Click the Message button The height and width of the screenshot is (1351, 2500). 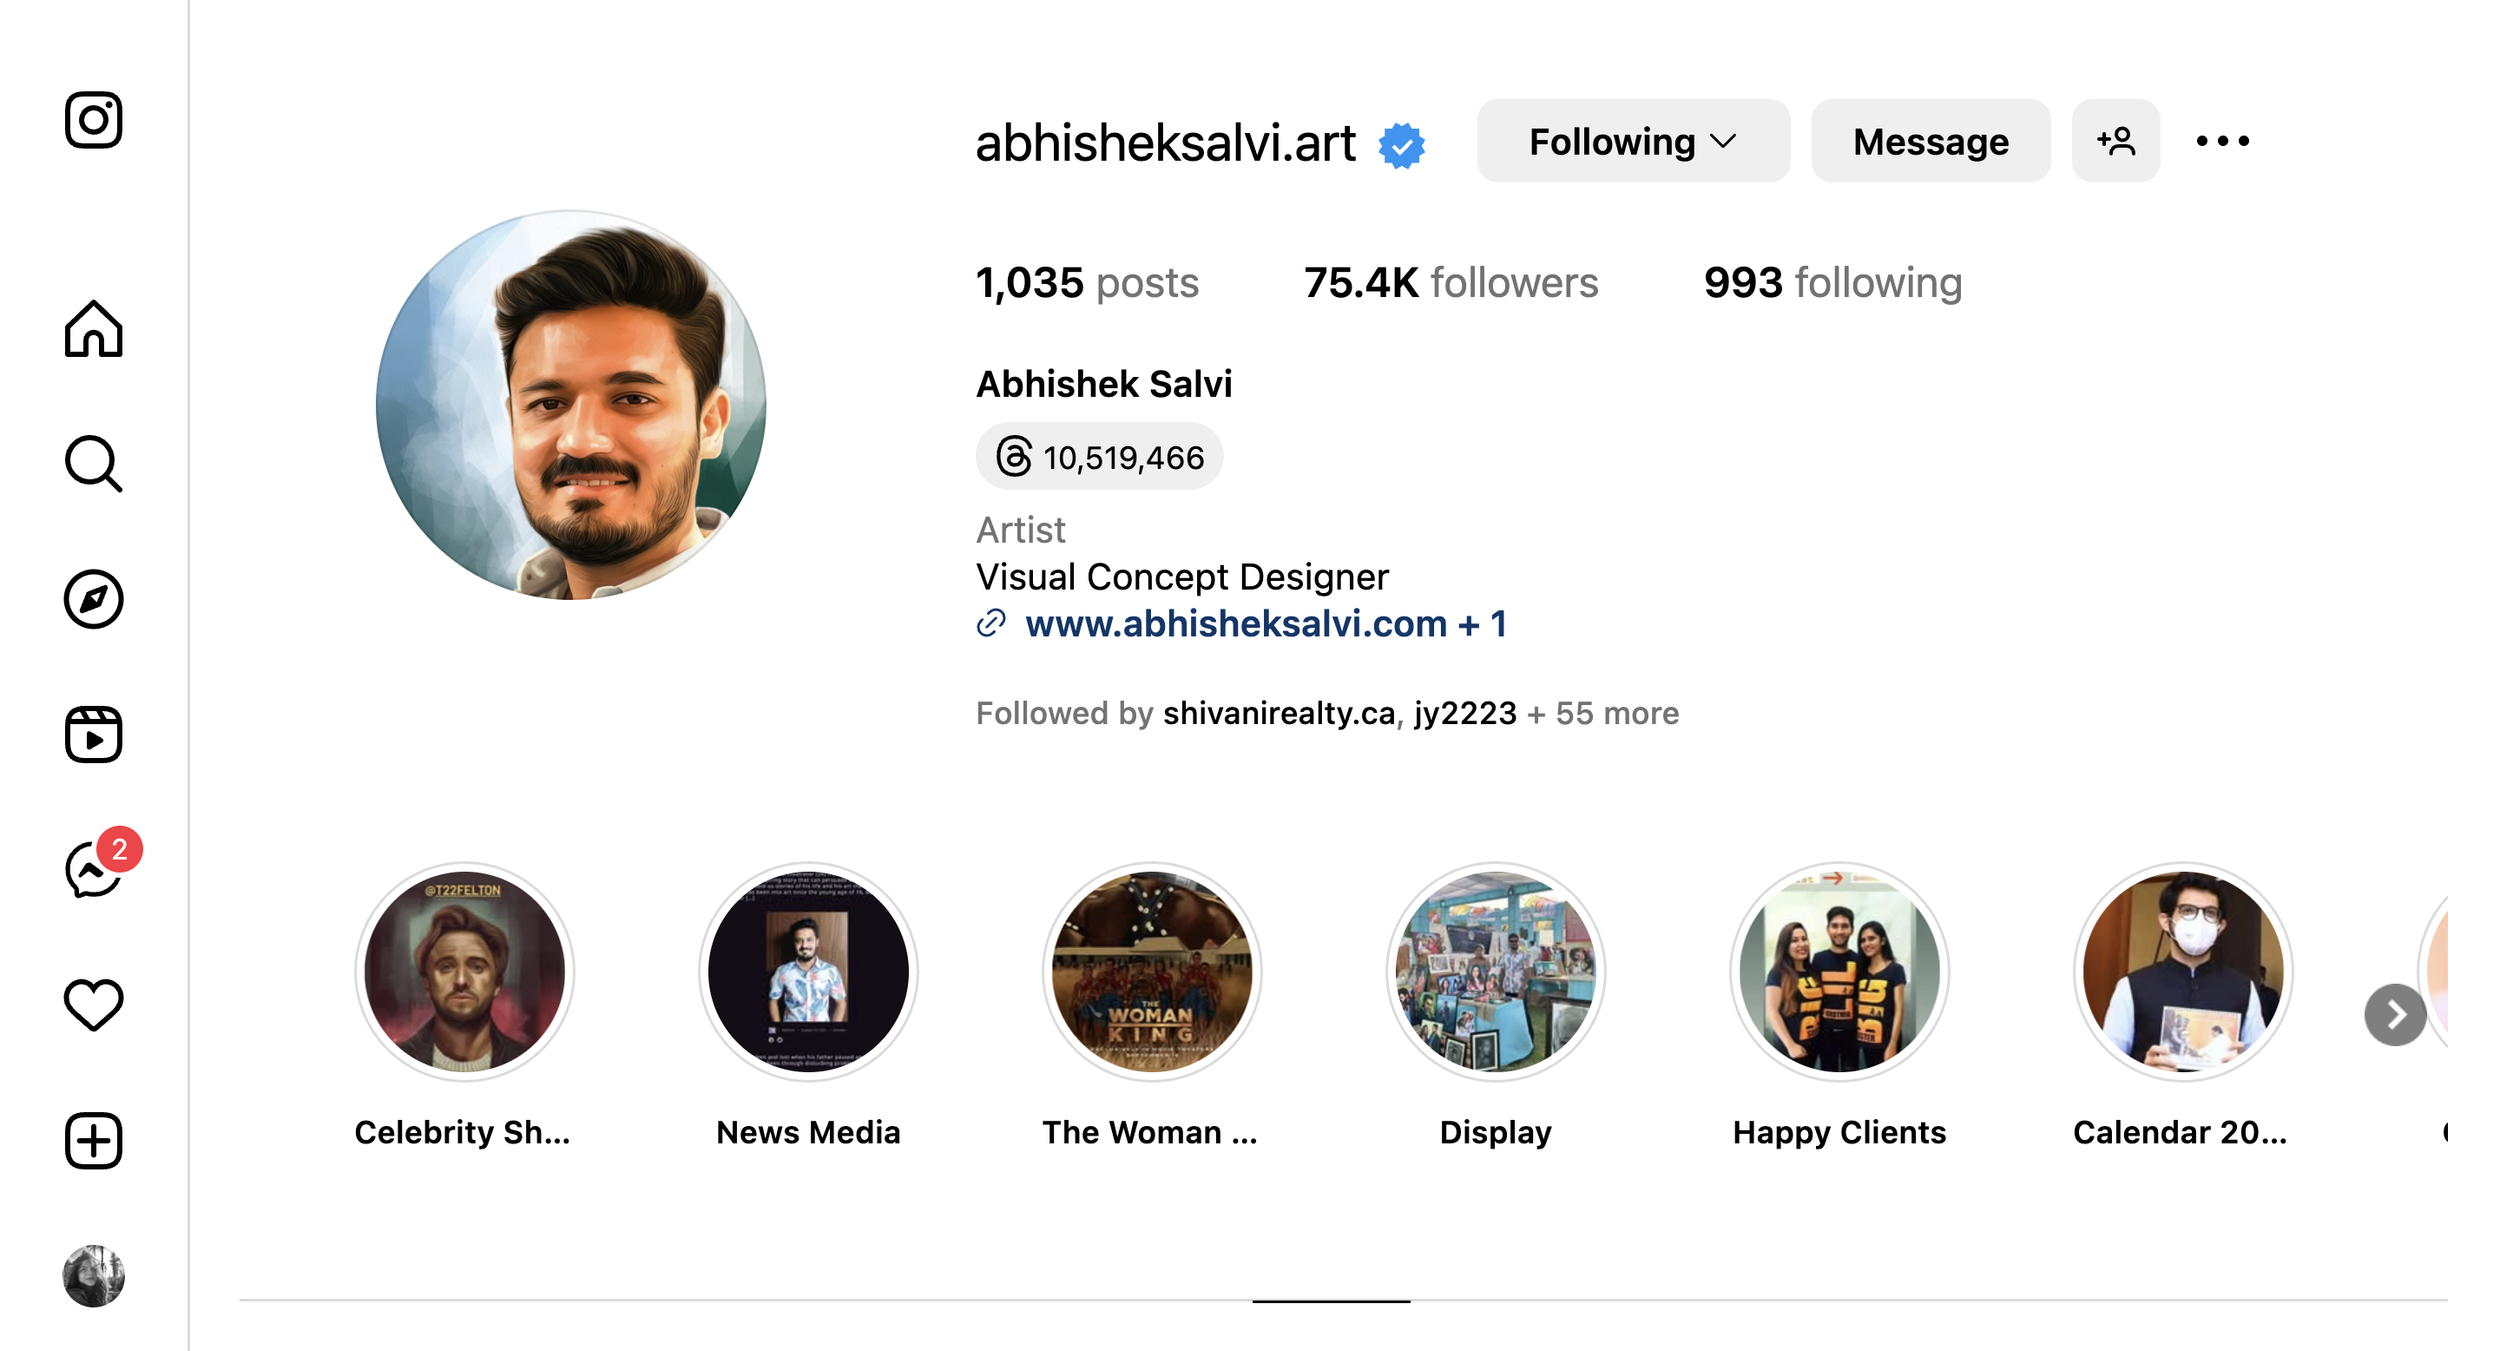tap(1930, 141)
